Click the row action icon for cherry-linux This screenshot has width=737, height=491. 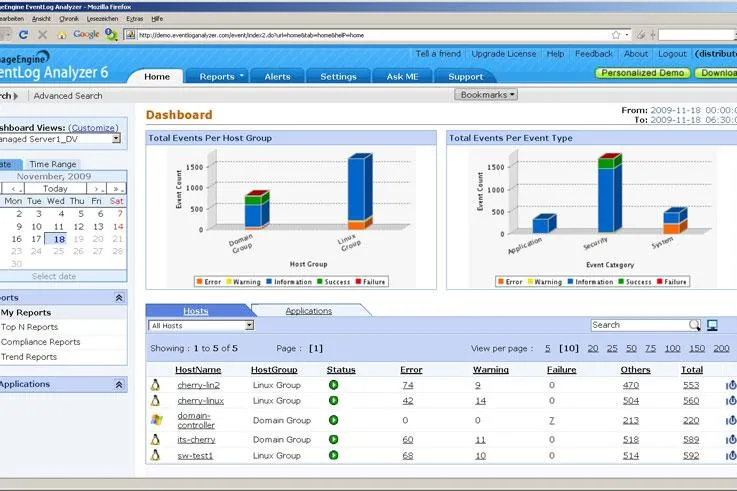(x=731, y=401)
